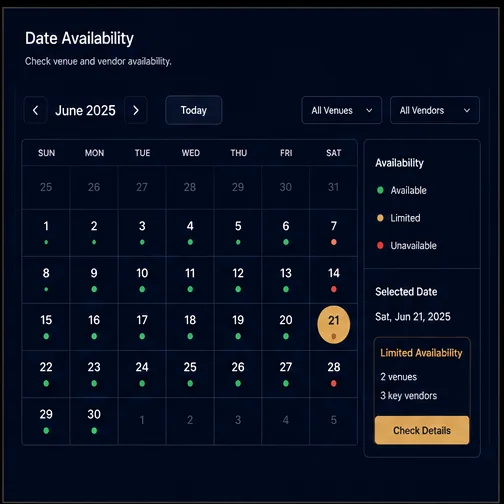Select June 19 on the calendar

(238, 327)
